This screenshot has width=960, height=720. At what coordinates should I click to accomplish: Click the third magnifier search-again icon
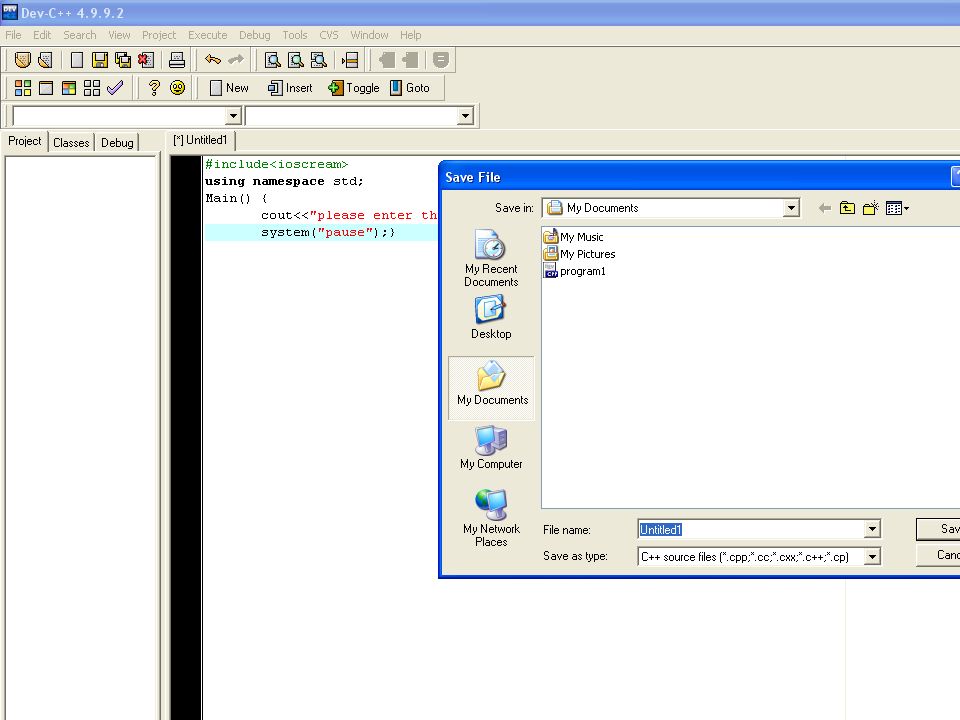coord(319,60)
